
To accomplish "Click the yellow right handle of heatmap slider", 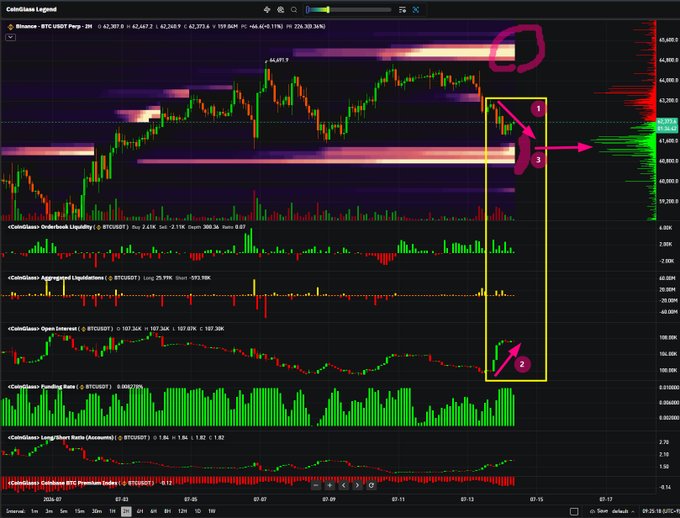I will click(328, 10).
